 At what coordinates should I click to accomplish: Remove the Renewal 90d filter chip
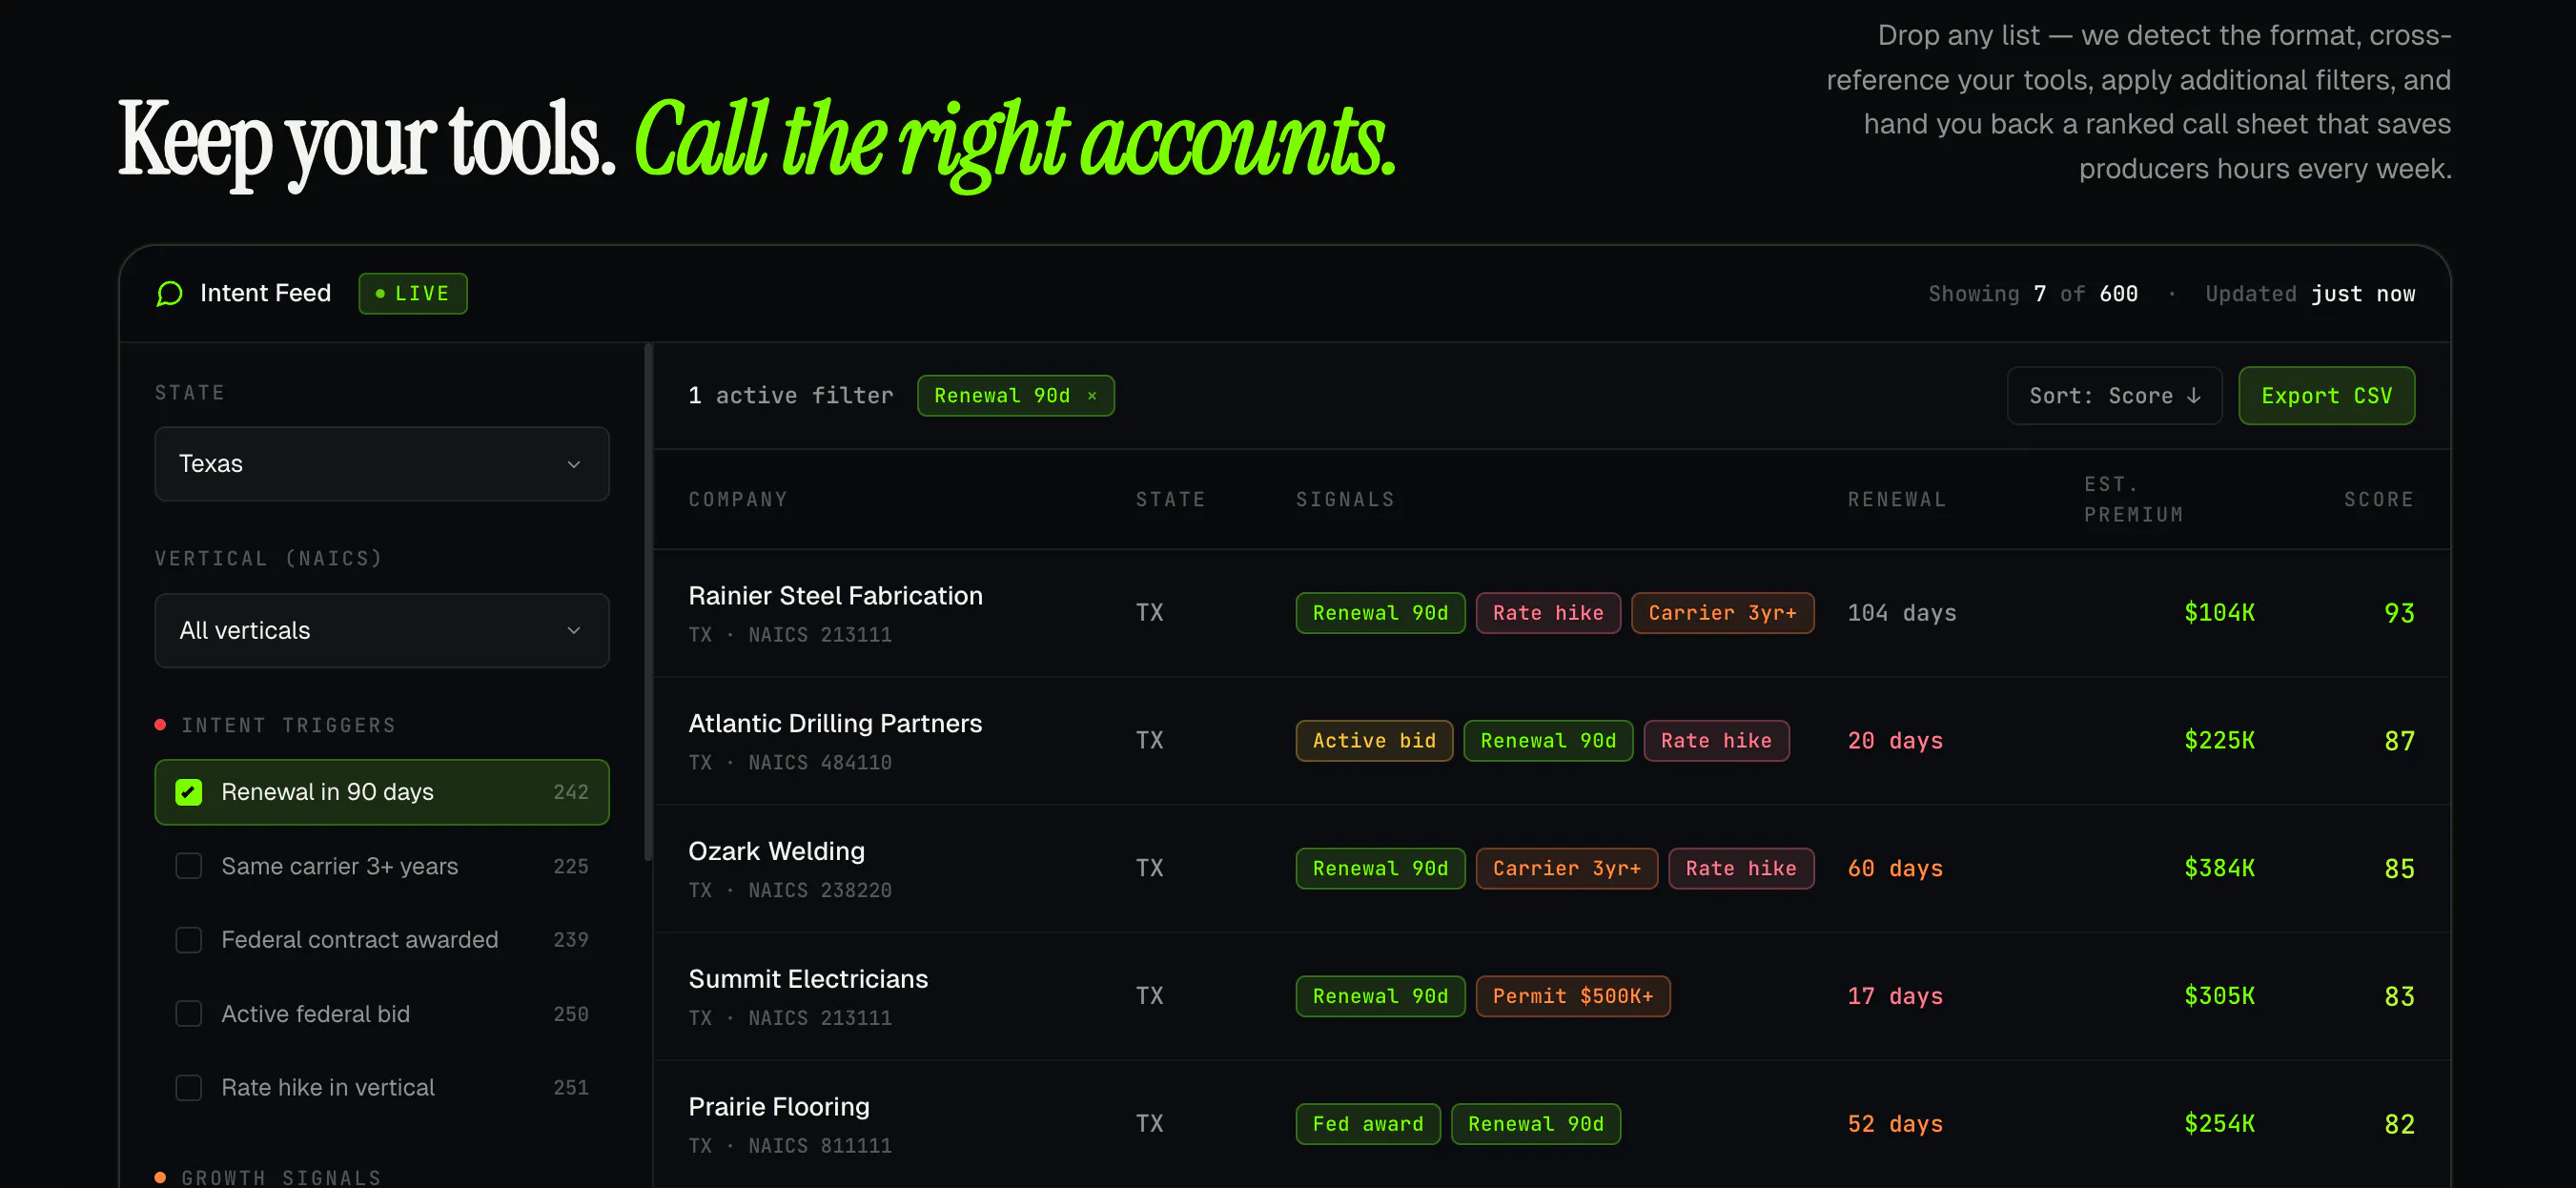(1092, 396)
